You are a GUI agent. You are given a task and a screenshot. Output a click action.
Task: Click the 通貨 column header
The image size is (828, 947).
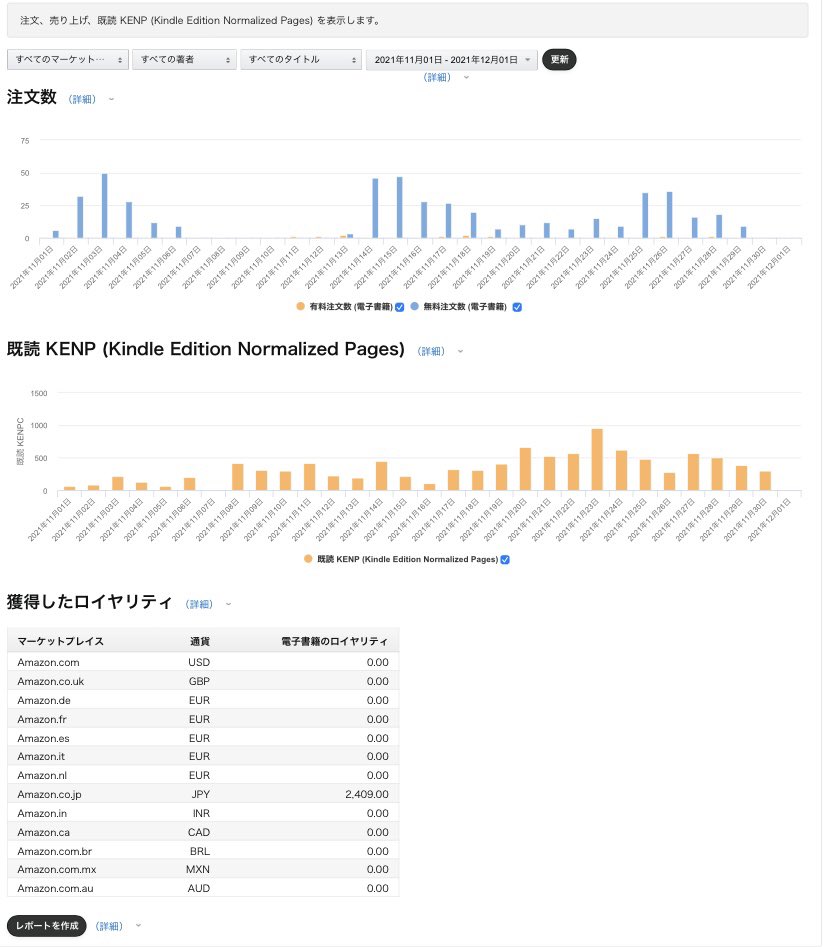click(x=200, y=641)
